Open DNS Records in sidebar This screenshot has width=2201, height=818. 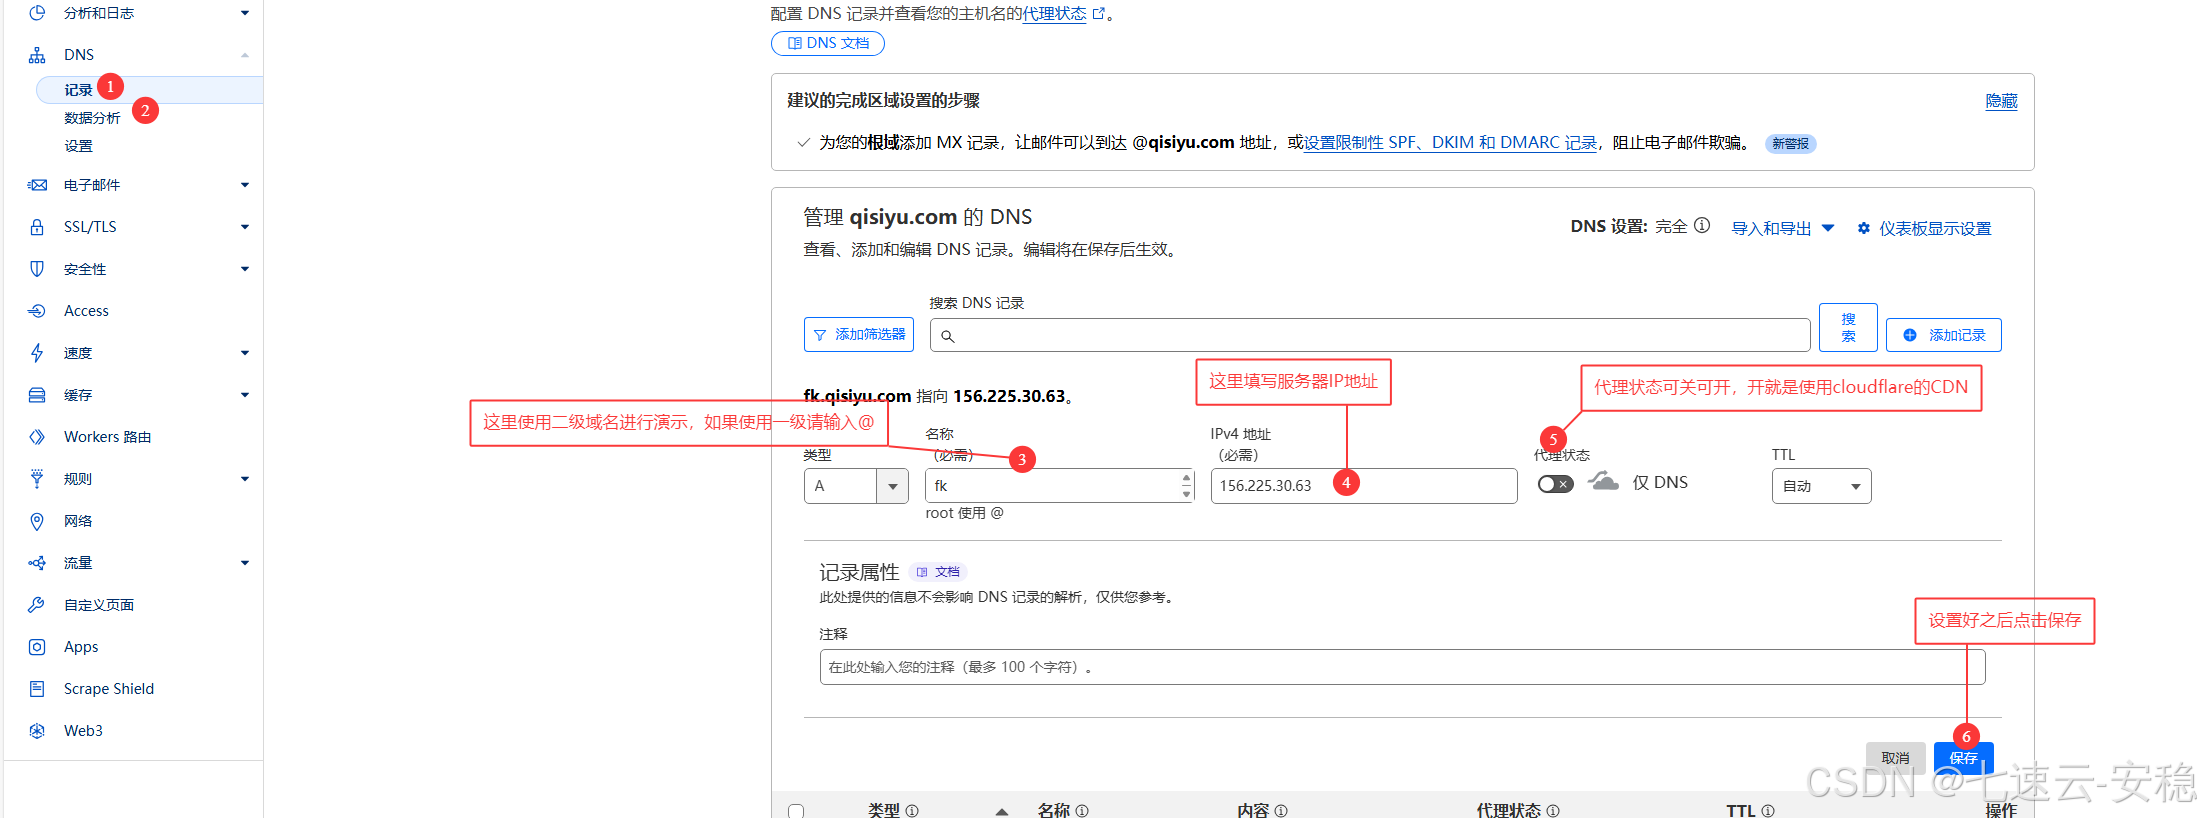point(78,90)
